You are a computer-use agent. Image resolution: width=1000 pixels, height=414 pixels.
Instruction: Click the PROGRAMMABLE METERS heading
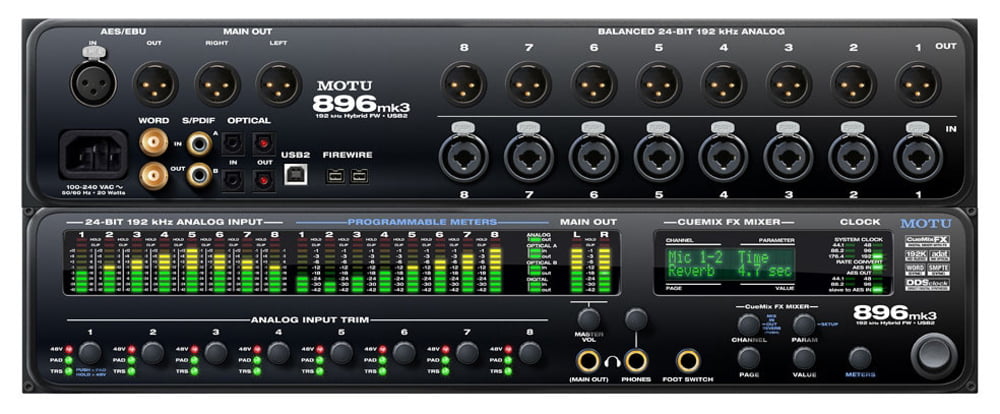click(422, 222)
